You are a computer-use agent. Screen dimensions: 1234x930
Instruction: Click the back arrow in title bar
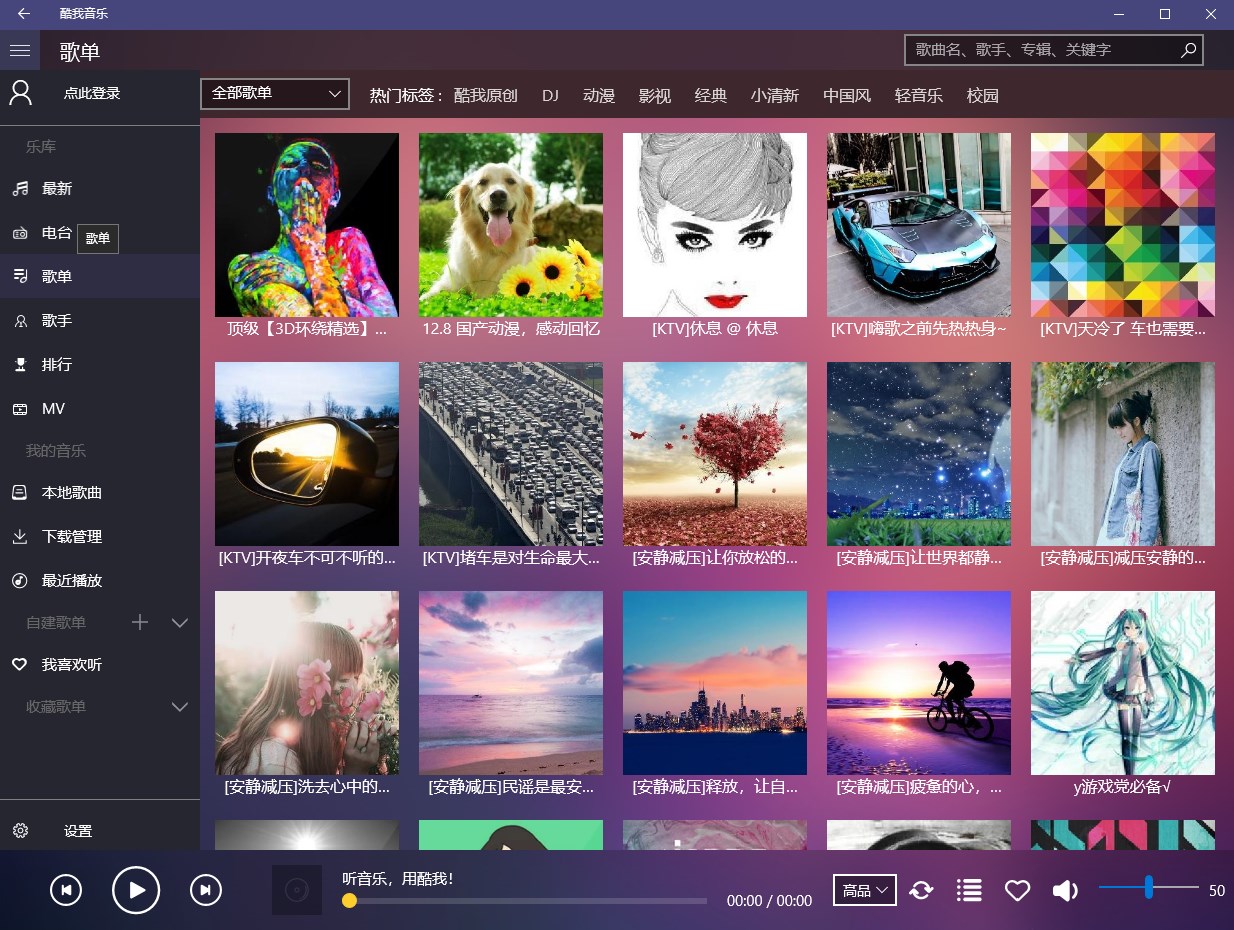tap(23, 14)
